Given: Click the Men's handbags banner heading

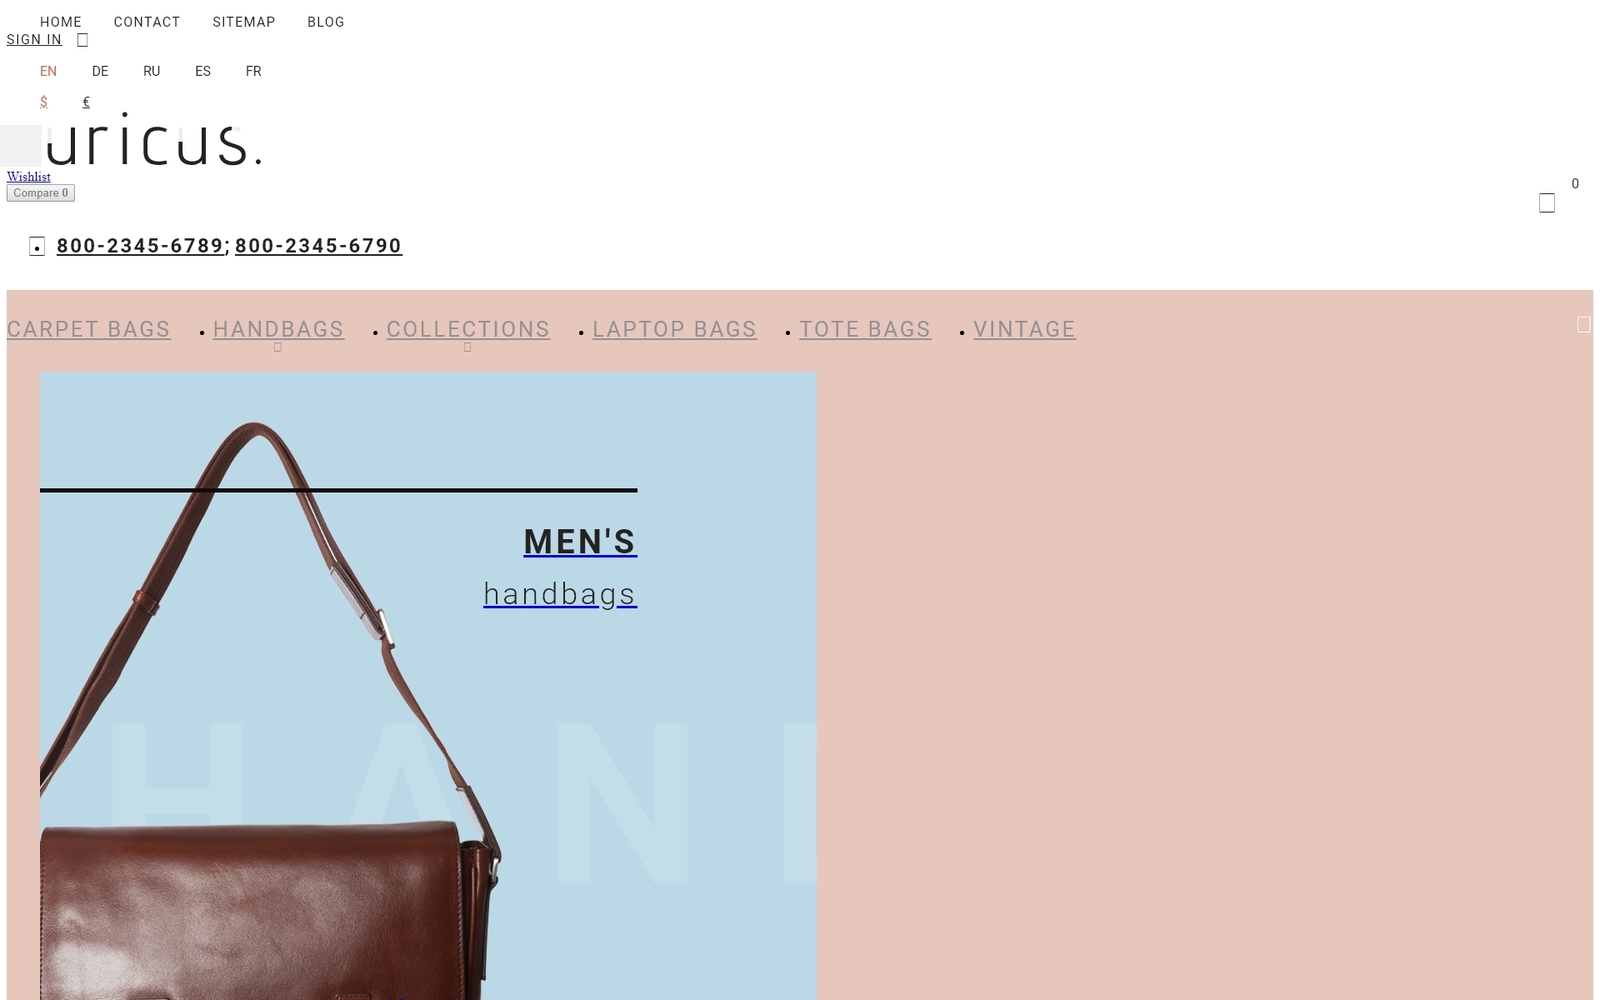Looking at the screenshot, I should coord(580,541).
